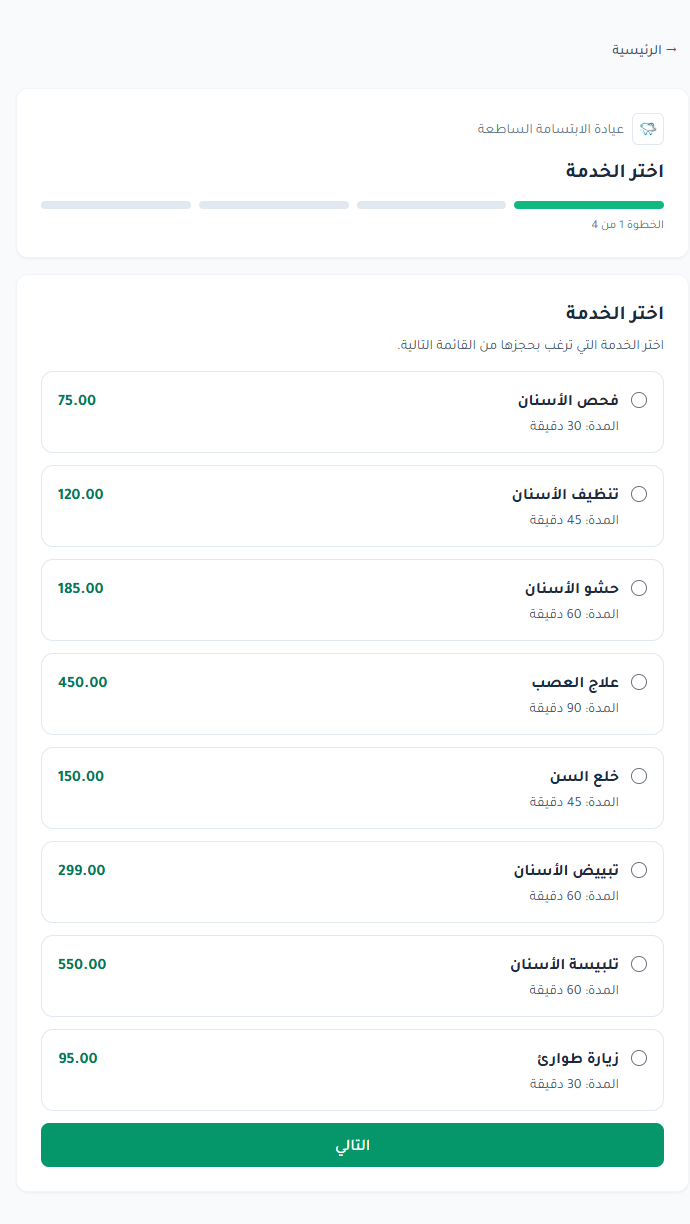Click the عيادة الابتسامة الساطعة clinic name
The width and height of the screenshot is (690, 1224).
[x=551, y=129]
